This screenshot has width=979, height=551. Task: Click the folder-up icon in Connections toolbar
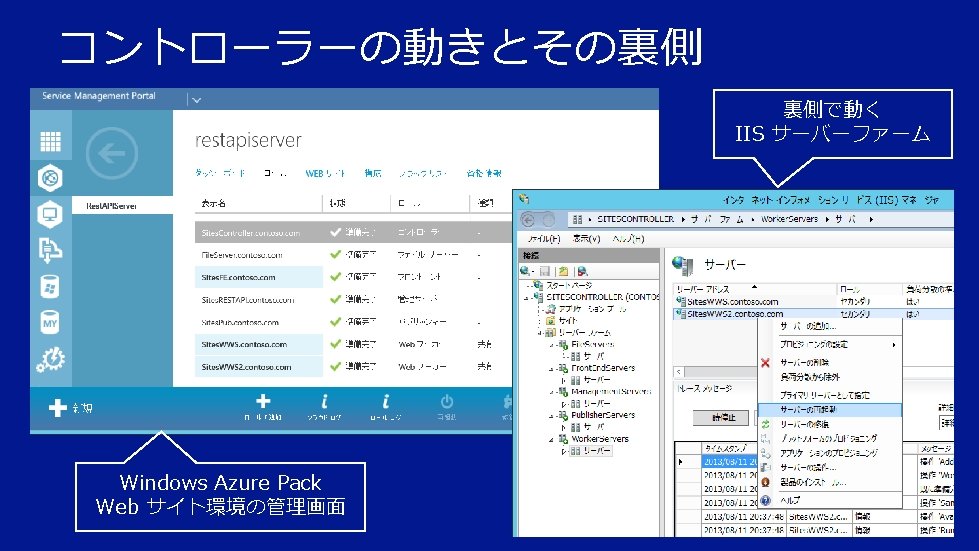[563, 271]
